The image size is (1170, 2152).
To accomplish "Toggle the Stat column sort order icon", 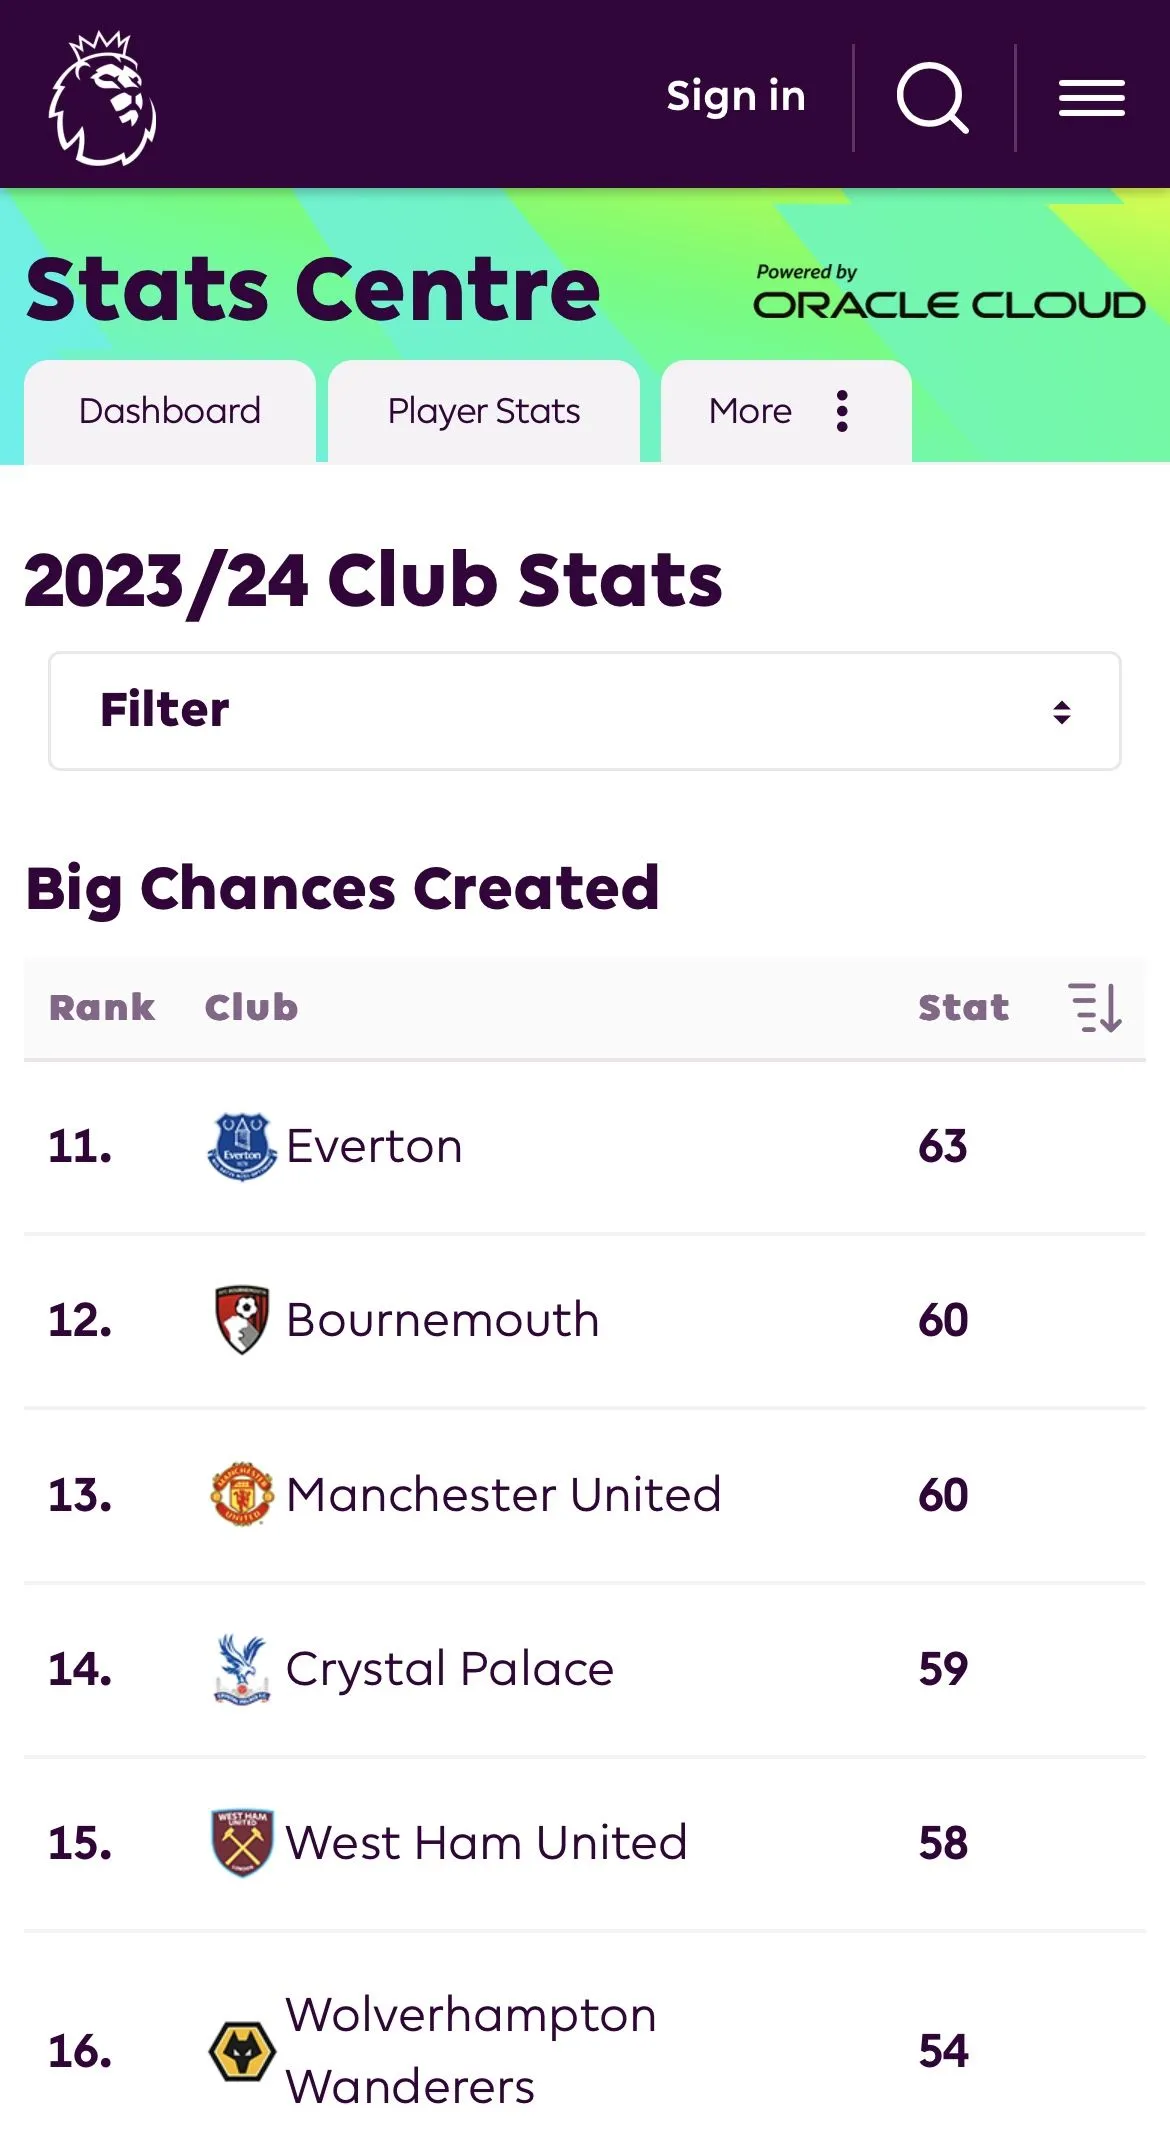I will click(1095, 1007).
